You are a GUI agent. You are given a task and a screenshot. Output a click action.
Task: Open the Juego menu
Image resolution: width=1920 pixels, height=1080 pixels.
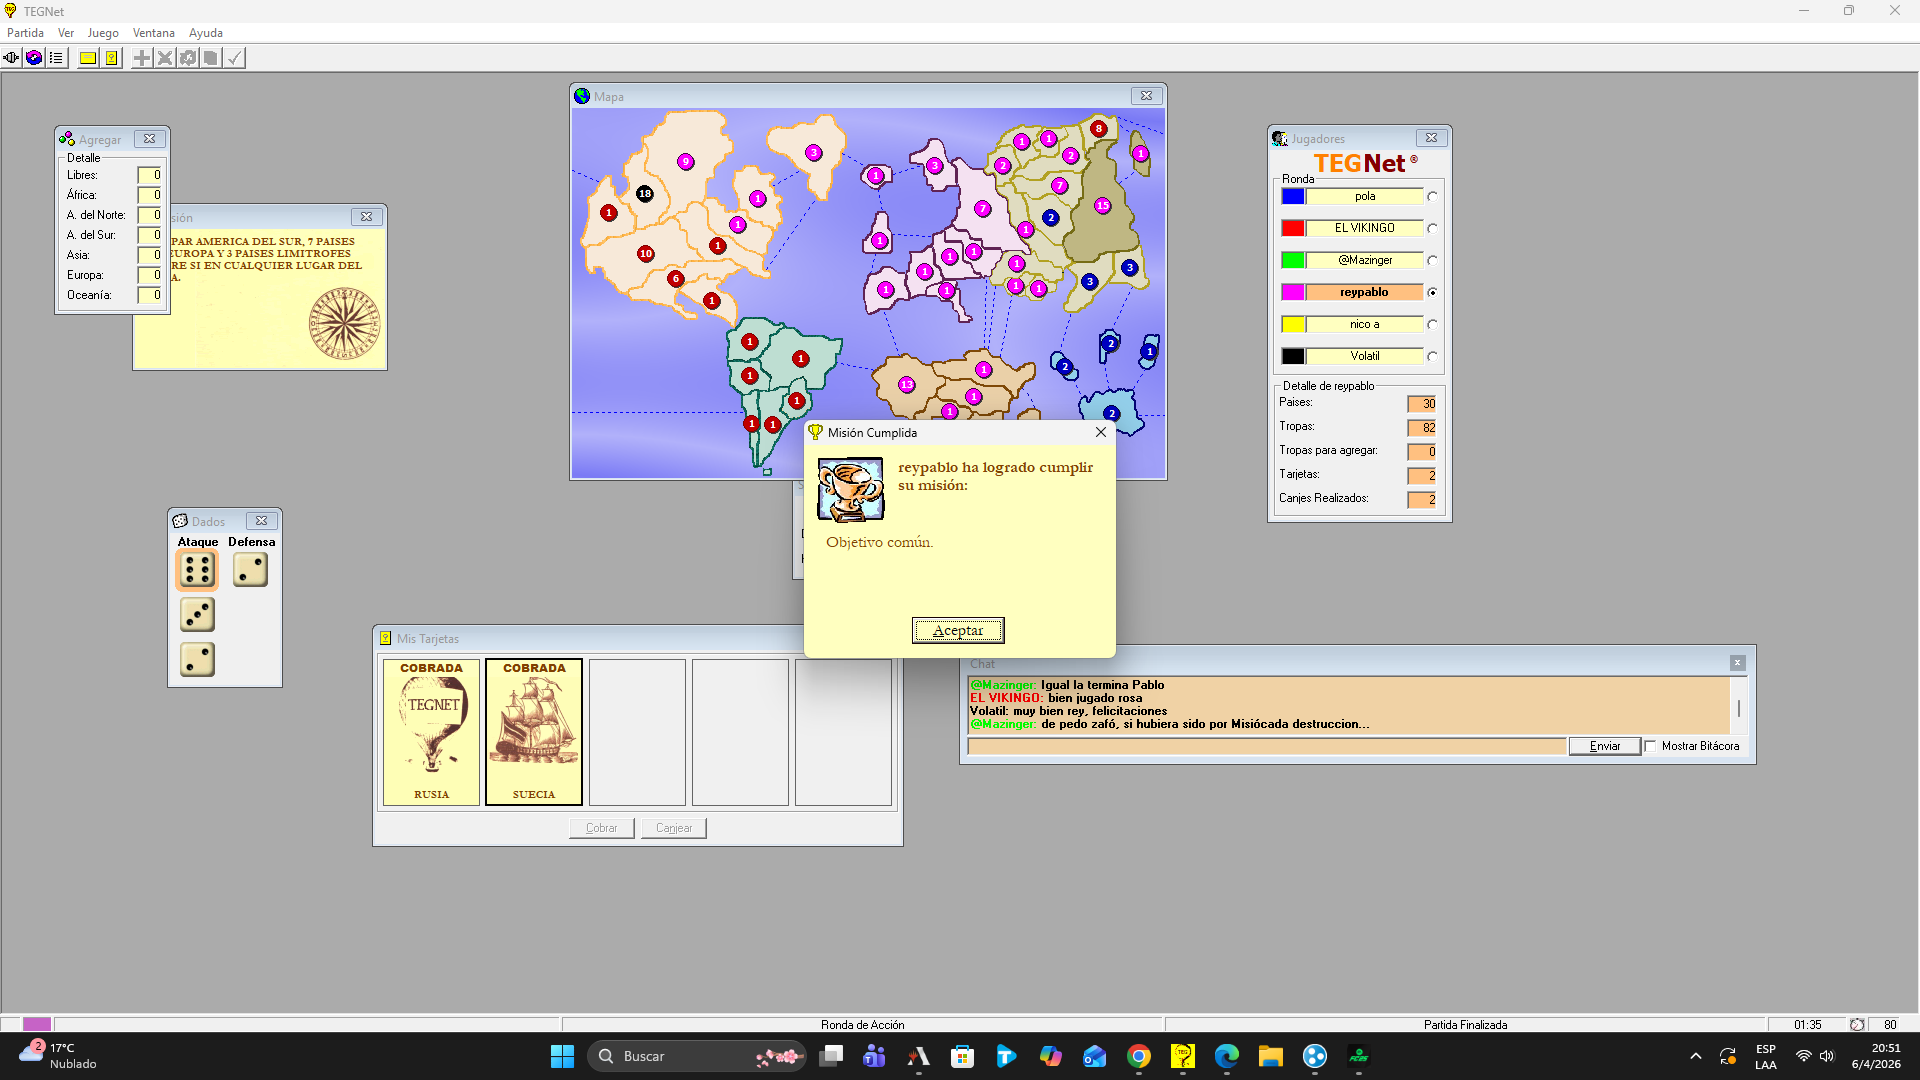coord(102,33)
